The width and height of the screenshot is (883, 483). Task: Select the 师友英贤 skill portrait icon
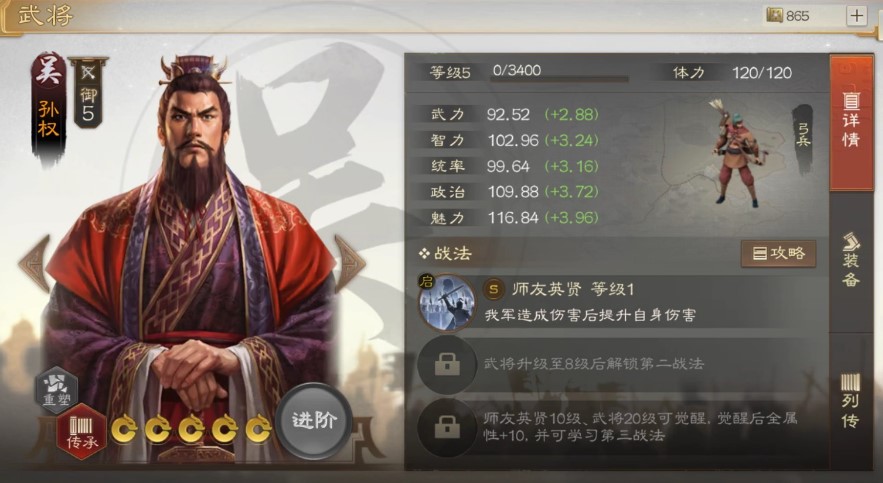[447, 302]
